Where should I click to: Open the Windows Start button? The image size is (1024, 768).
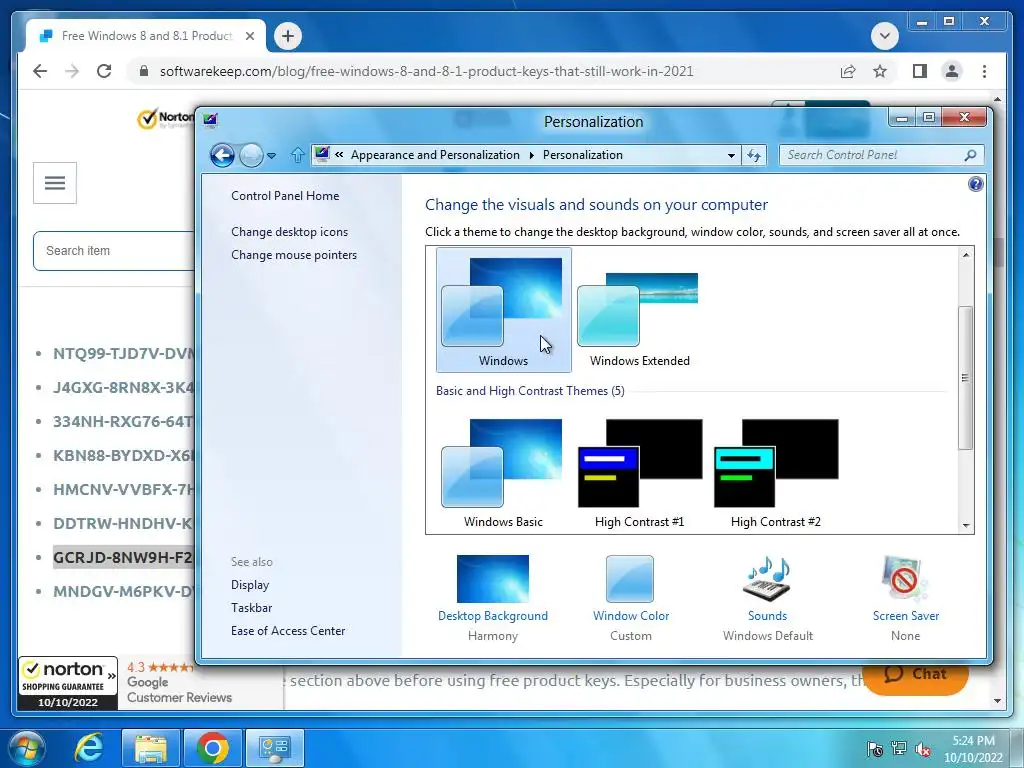27,748
